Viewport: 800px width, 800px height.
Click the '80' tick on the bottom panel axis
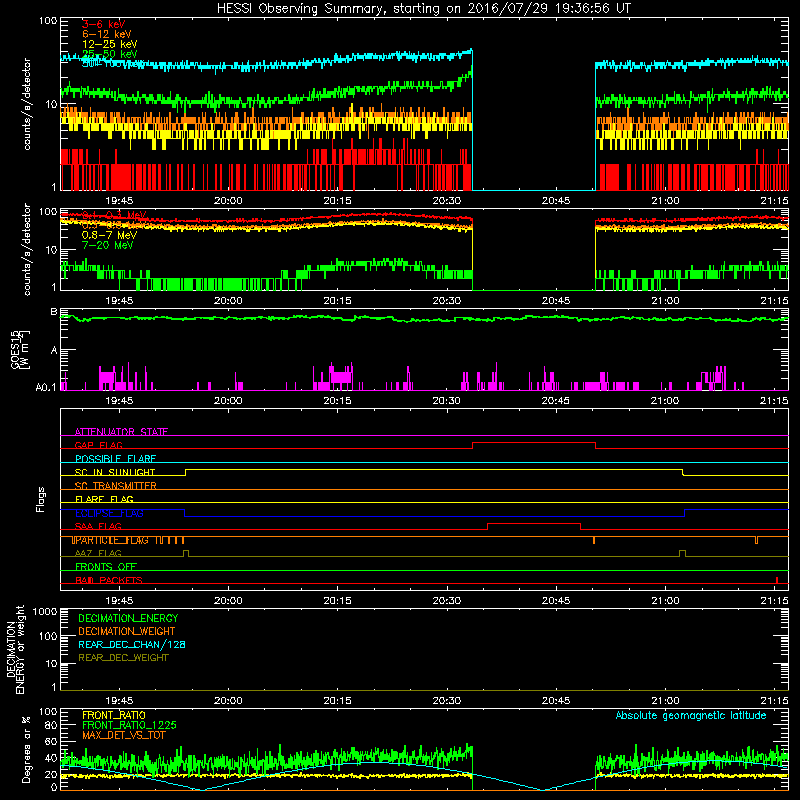(x=51, y=725)
